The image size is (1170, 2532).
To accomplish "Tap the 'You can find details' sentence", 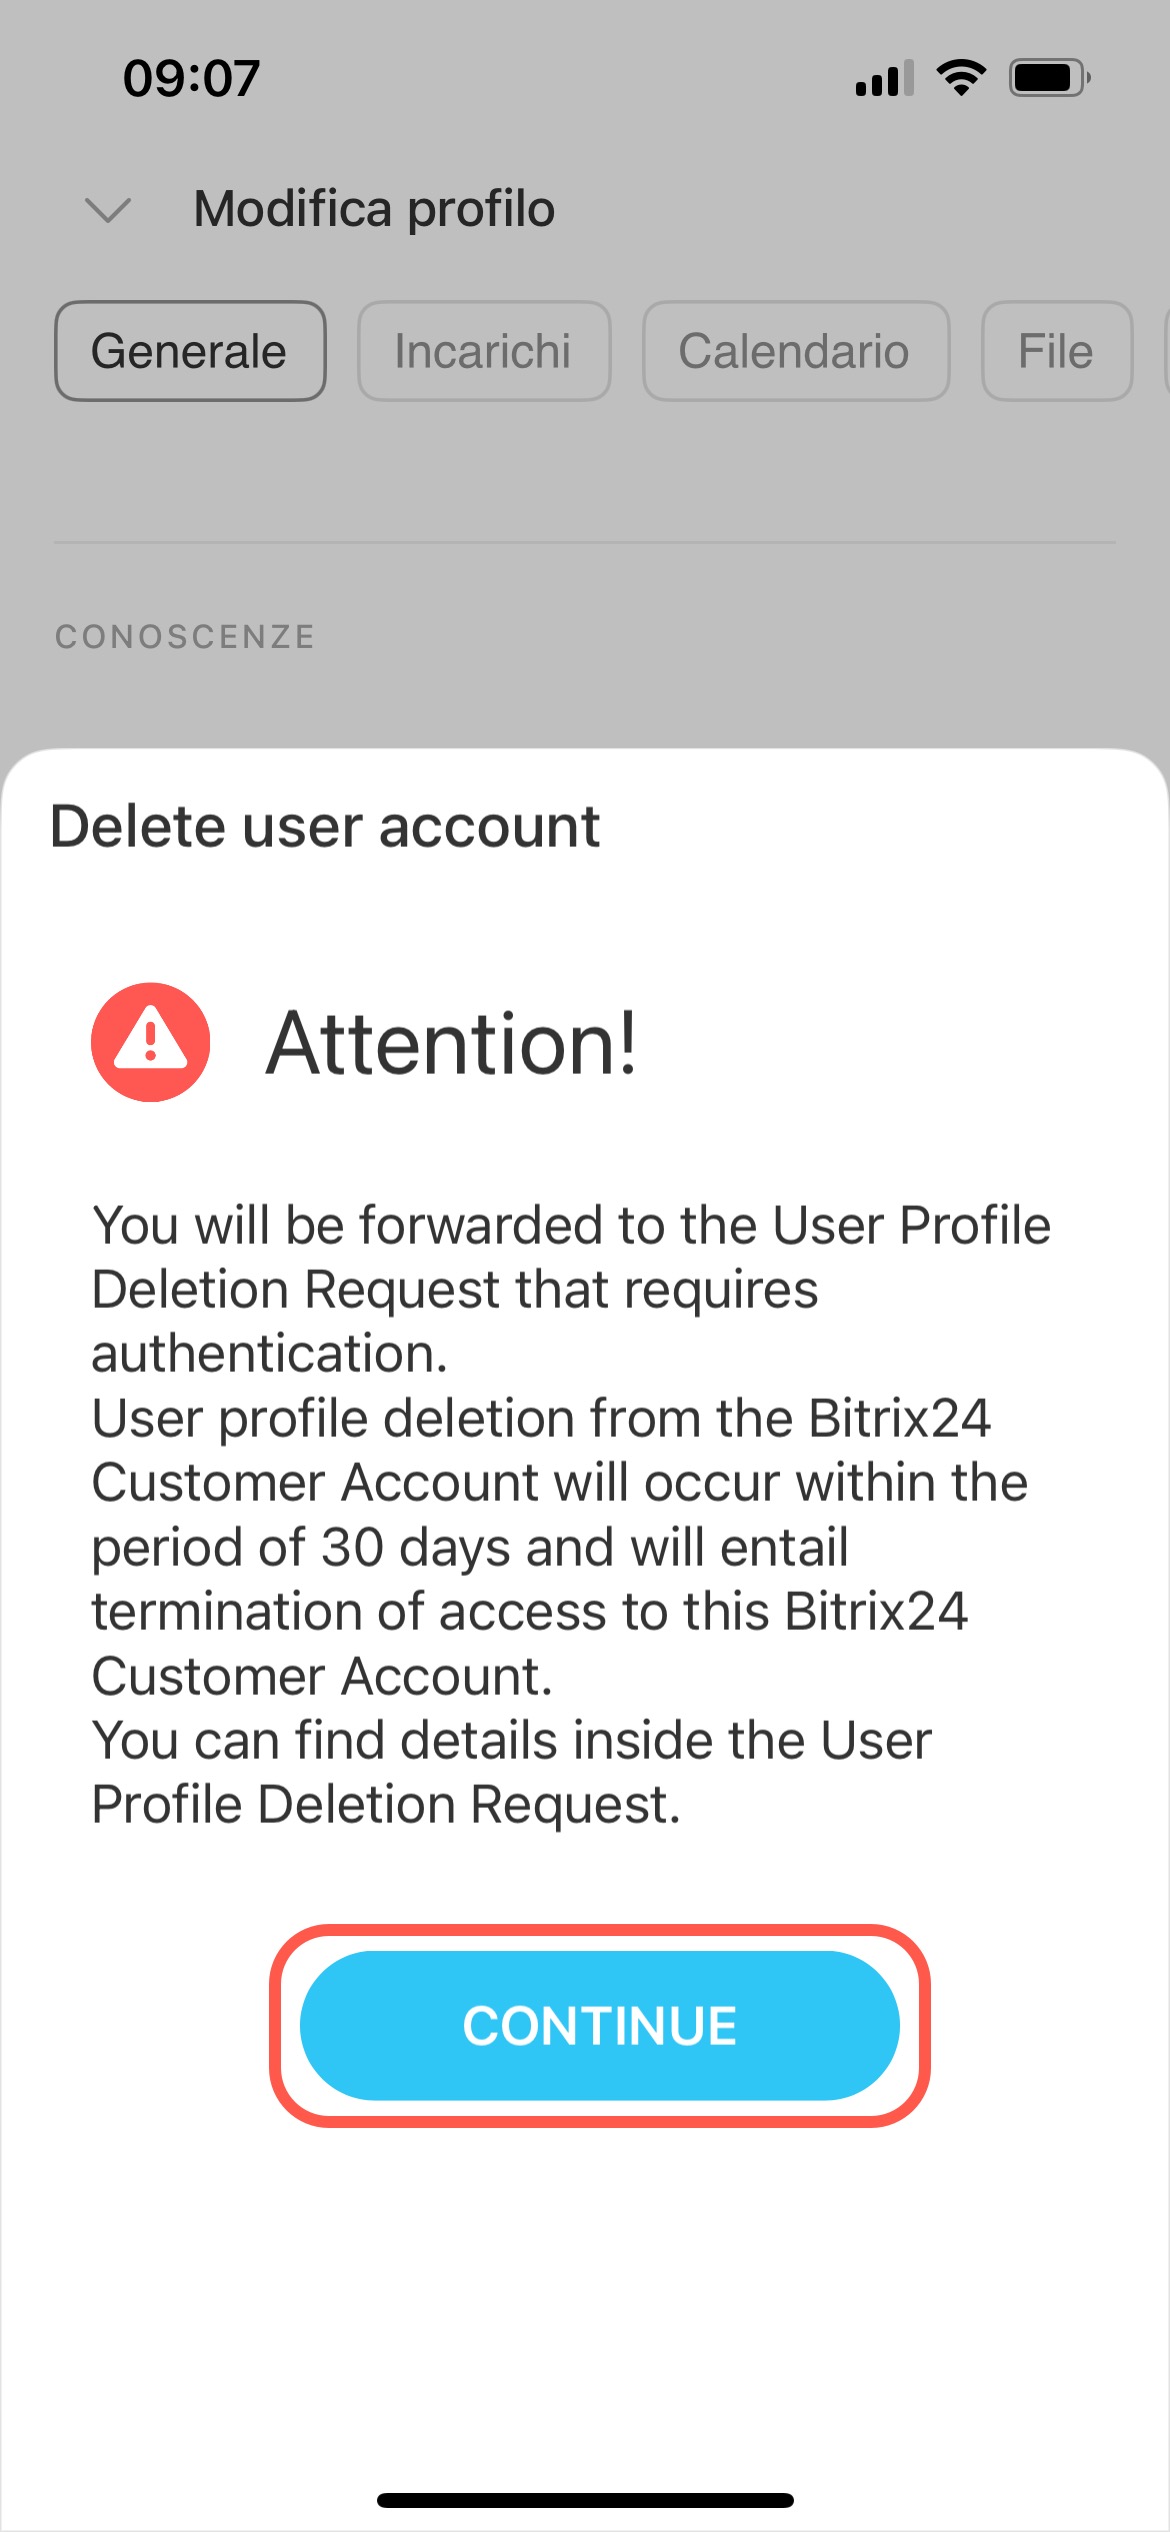I will 510,1772.
